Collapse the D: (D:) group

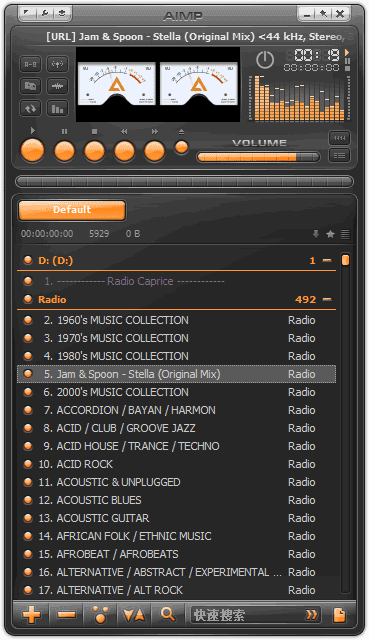pos(327,260)
